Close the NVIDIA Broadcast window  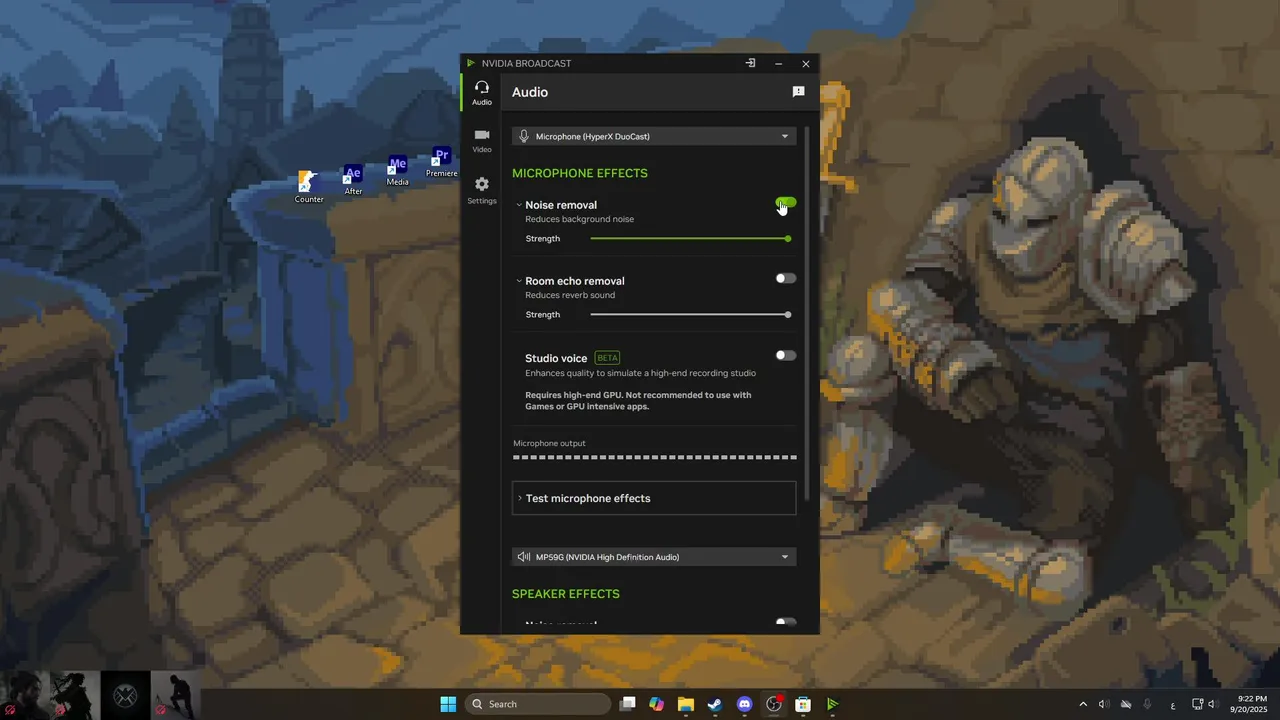[806, 63]
